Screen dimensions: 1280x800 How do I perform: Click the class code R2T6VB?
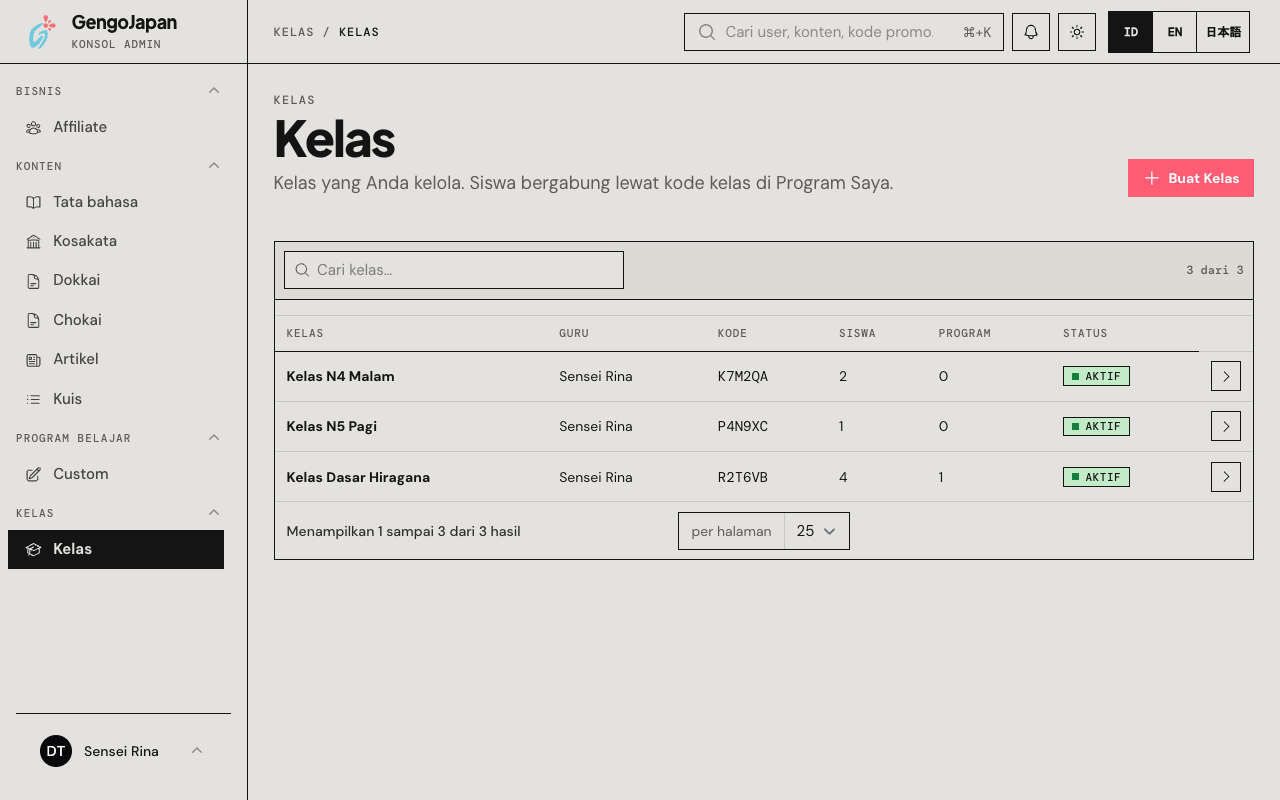click(743, 477)
